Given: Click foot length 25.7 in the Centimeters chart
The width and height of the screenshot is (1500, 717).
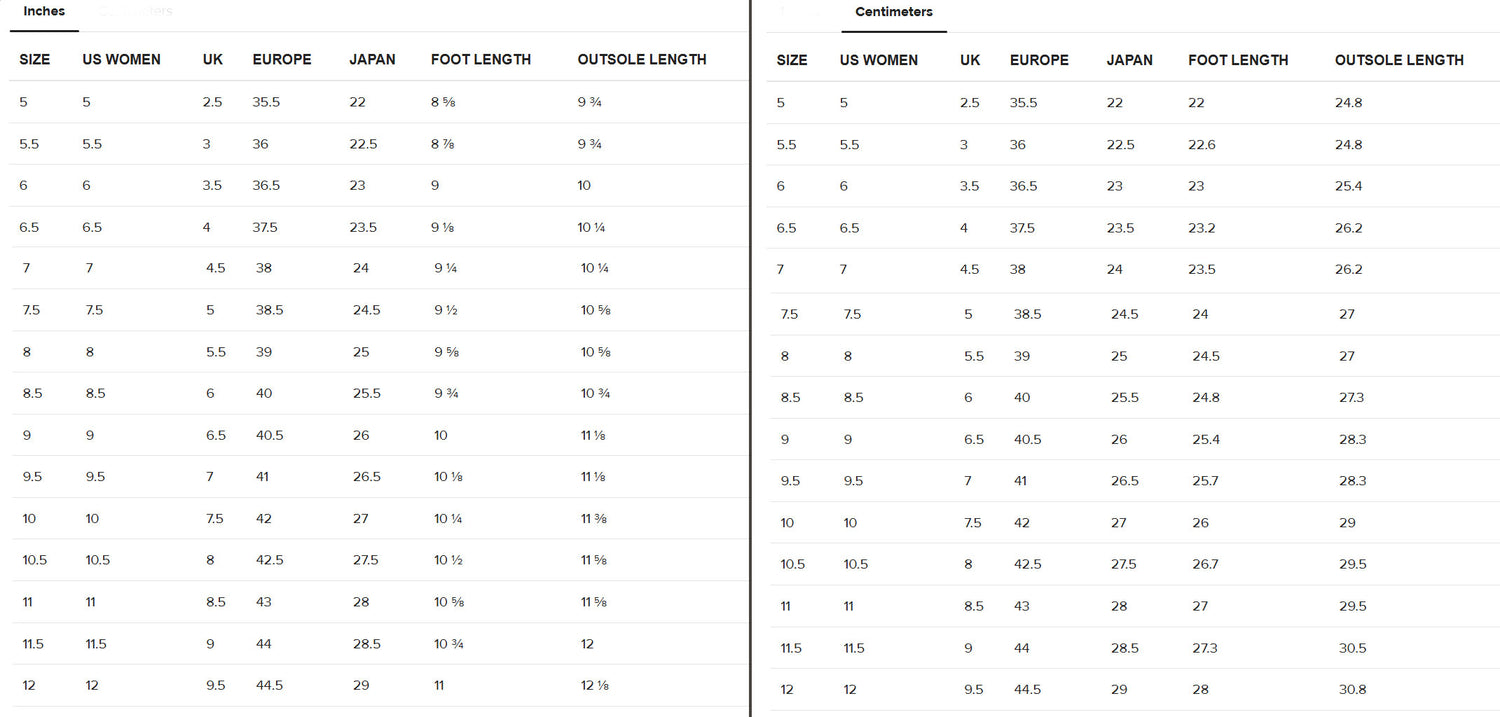Looking at the screenshot, I should (x=1205, y=481).
